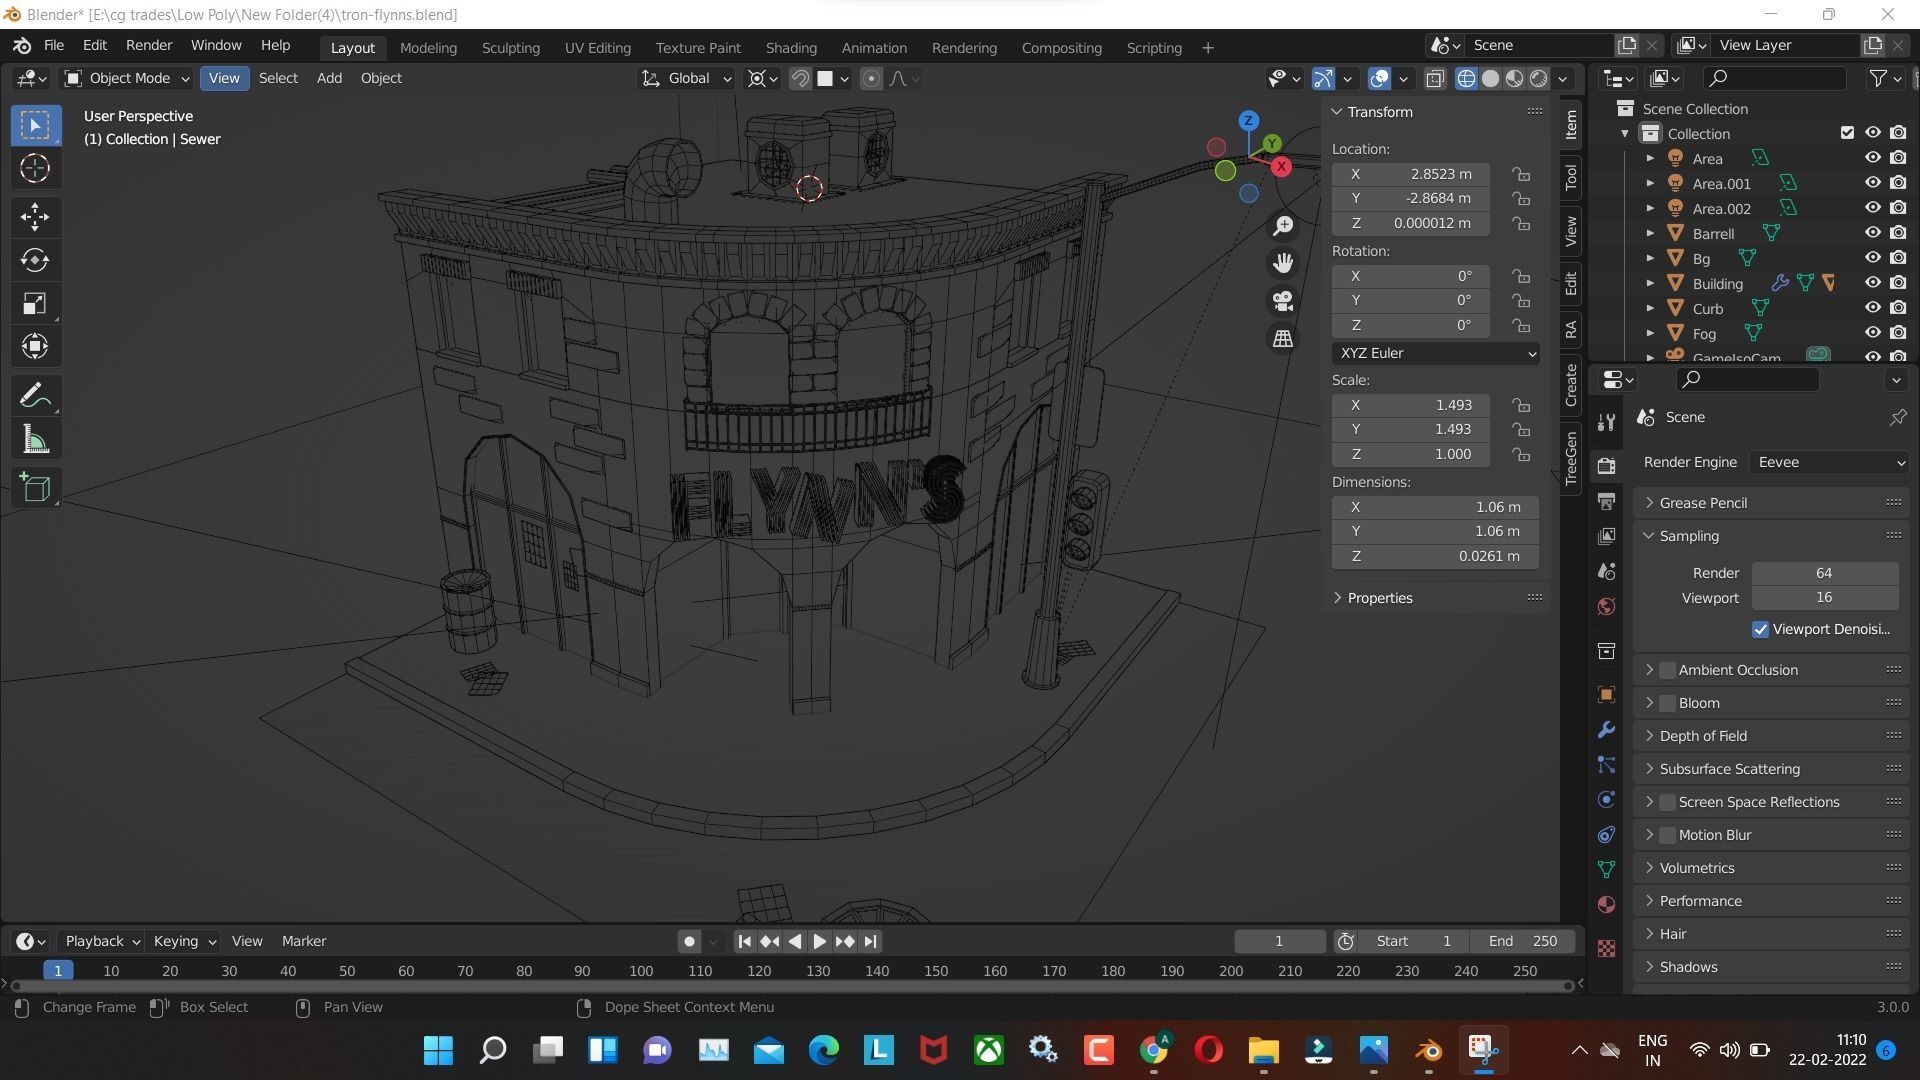Viewport: 1920px width, 1080px height.
Task: Toggle proportional editing
Action: [871, 78]
